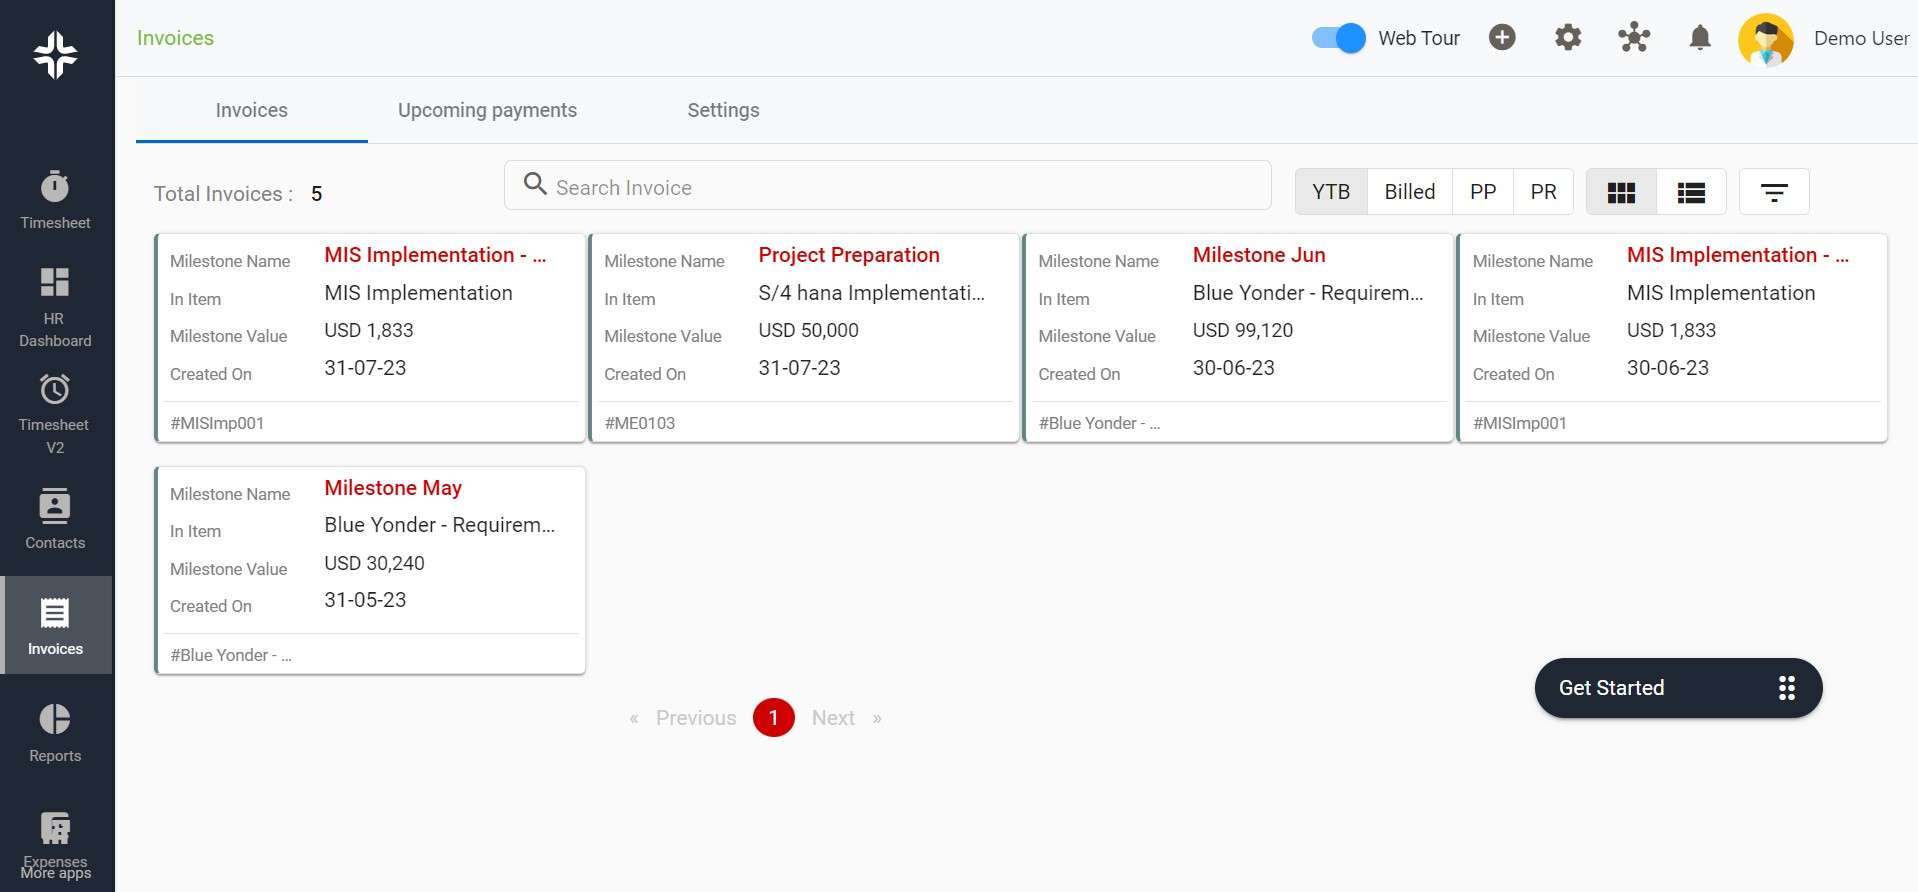This screenshot has height=892, width=1918.
Task: Filter invoices by Billed status
Action: coord(1409,192)
